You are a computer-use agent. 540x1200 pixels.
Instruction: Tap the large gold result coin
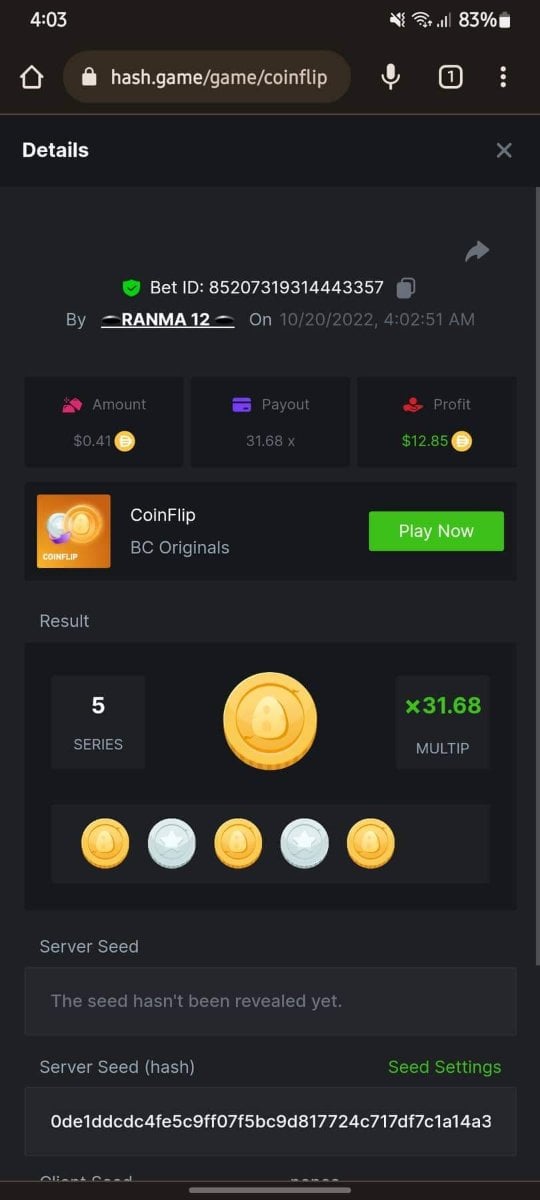270,722
